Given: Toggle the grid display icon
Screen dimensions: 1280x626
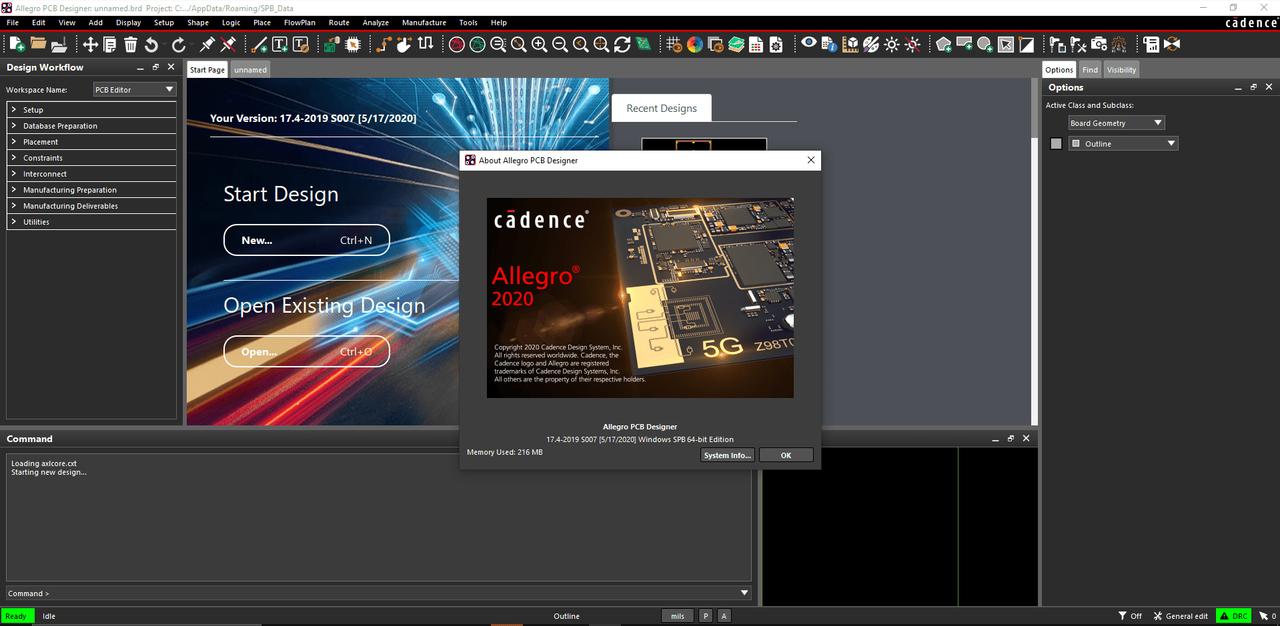Looking at the screenshot, I should click(x=673, y=44).
